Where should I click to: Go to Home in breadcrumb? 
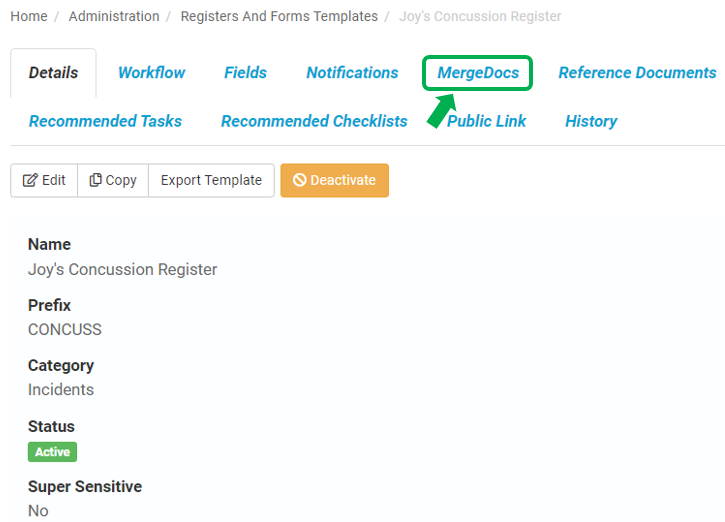click(x=29, y=16)
